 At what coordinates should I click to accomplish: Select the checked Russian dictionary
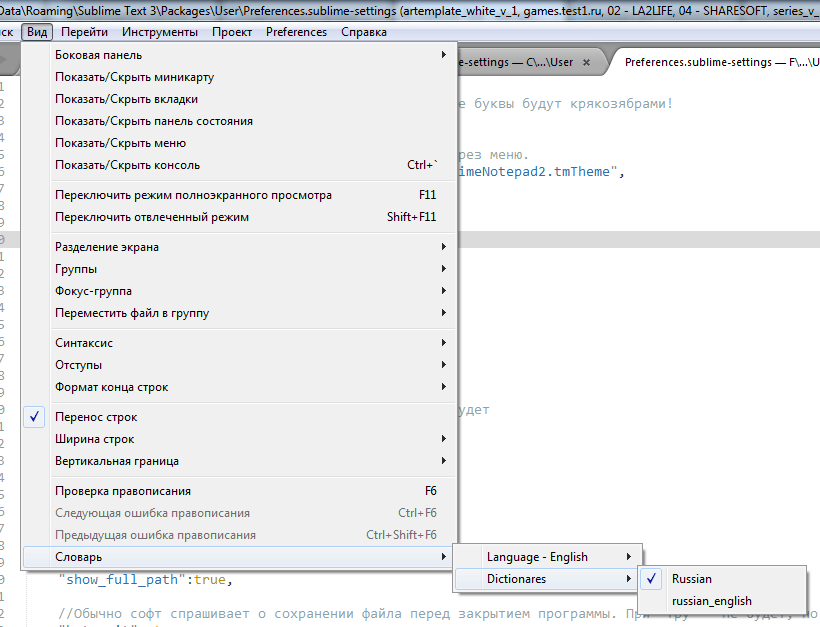[x=692, y=579]
